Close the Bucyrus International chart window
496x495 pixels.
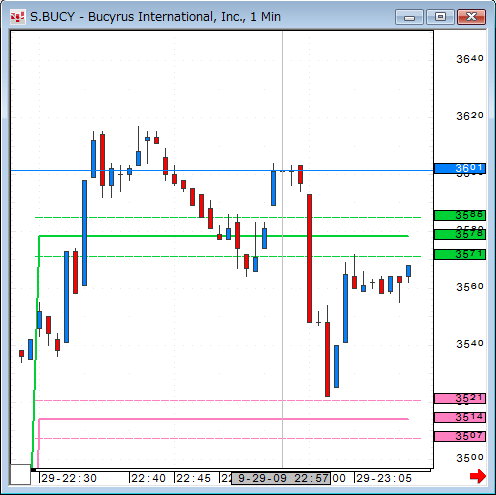click(x=471, y=17)
